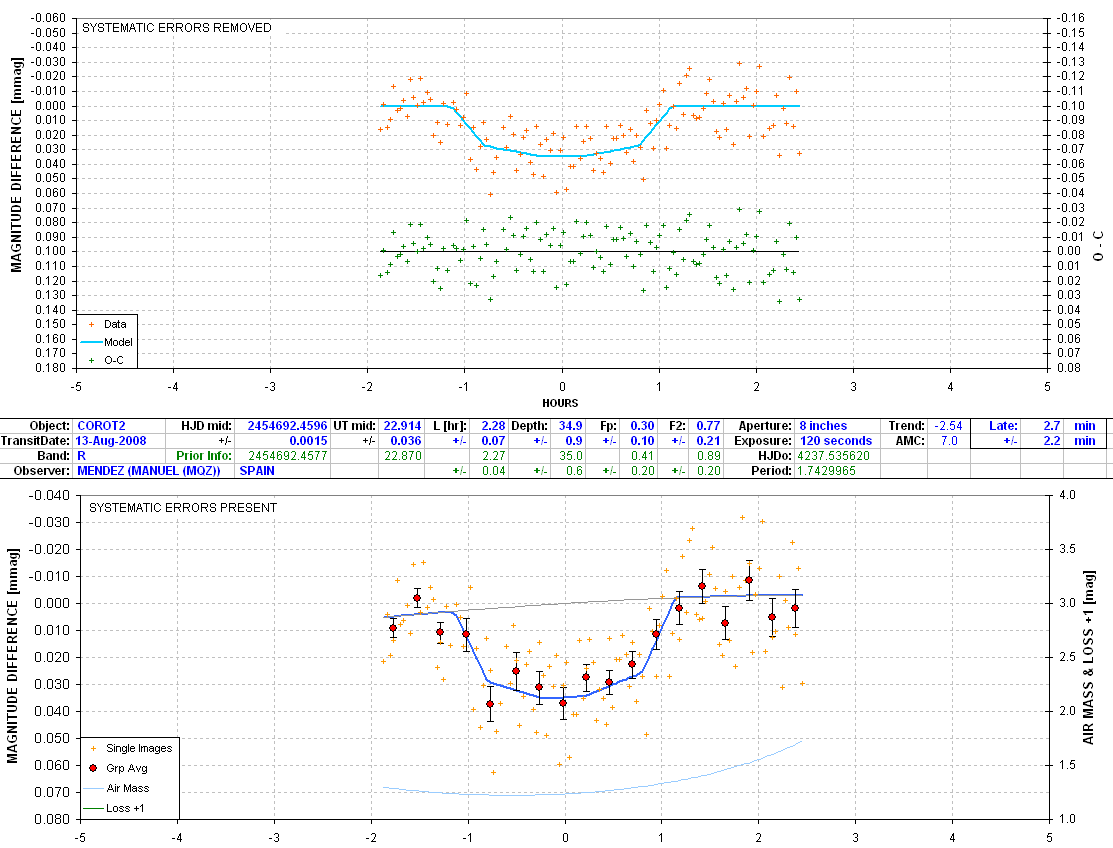Click the 'Prior Info:' label
The image size is (1113, 848).
click(x=204, y=456)
